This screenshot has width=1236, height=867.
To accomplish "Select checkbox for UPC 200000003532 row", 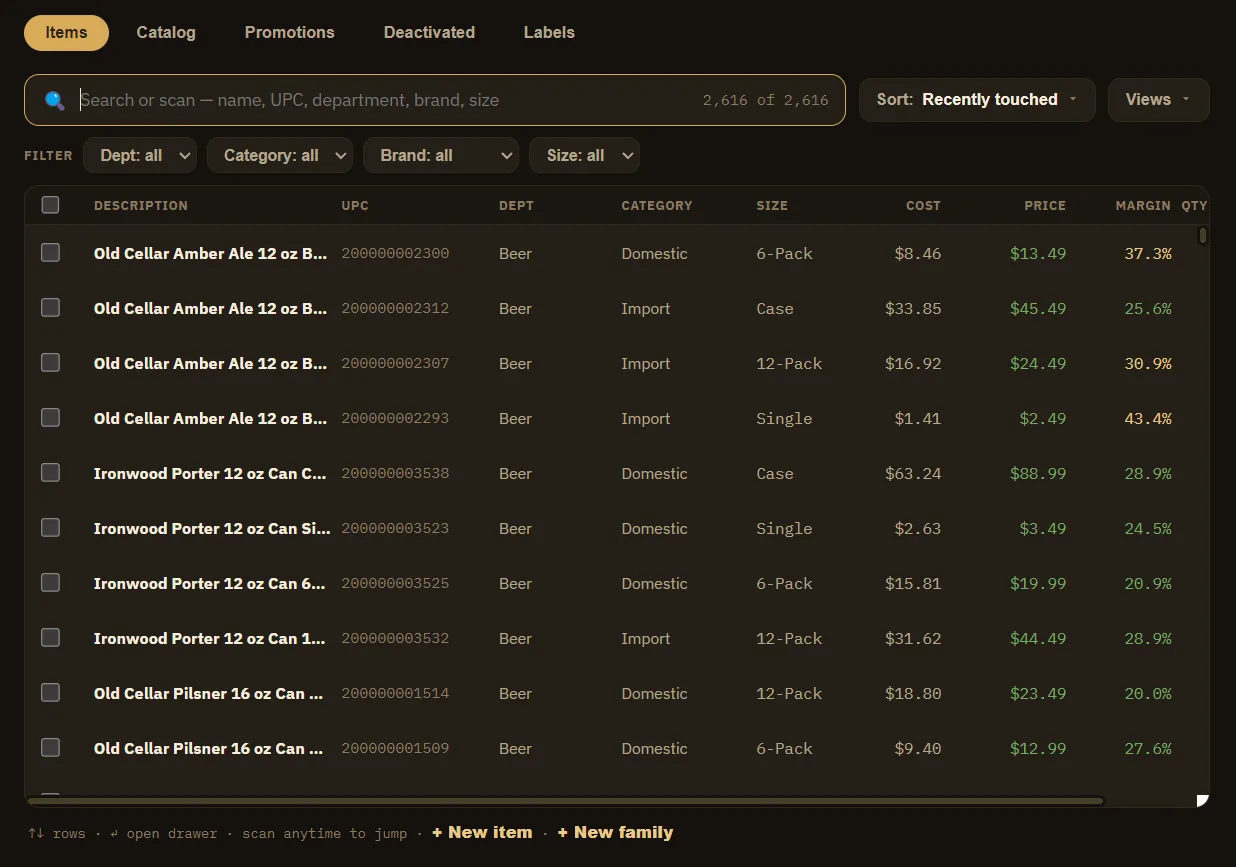I will (50, 638).
